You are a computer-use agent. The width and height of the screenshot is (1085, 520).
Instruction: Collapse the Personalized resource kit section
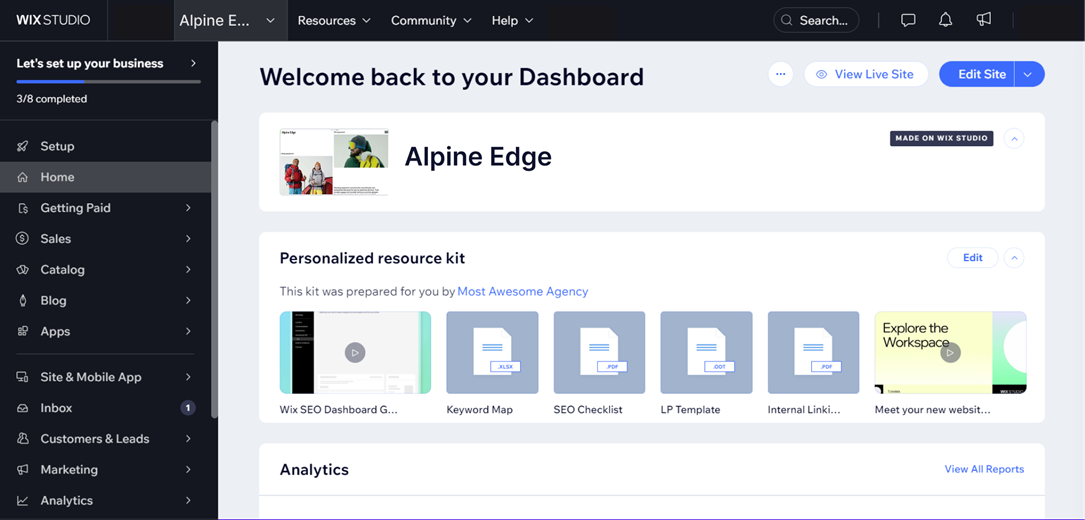(1014, 258)
